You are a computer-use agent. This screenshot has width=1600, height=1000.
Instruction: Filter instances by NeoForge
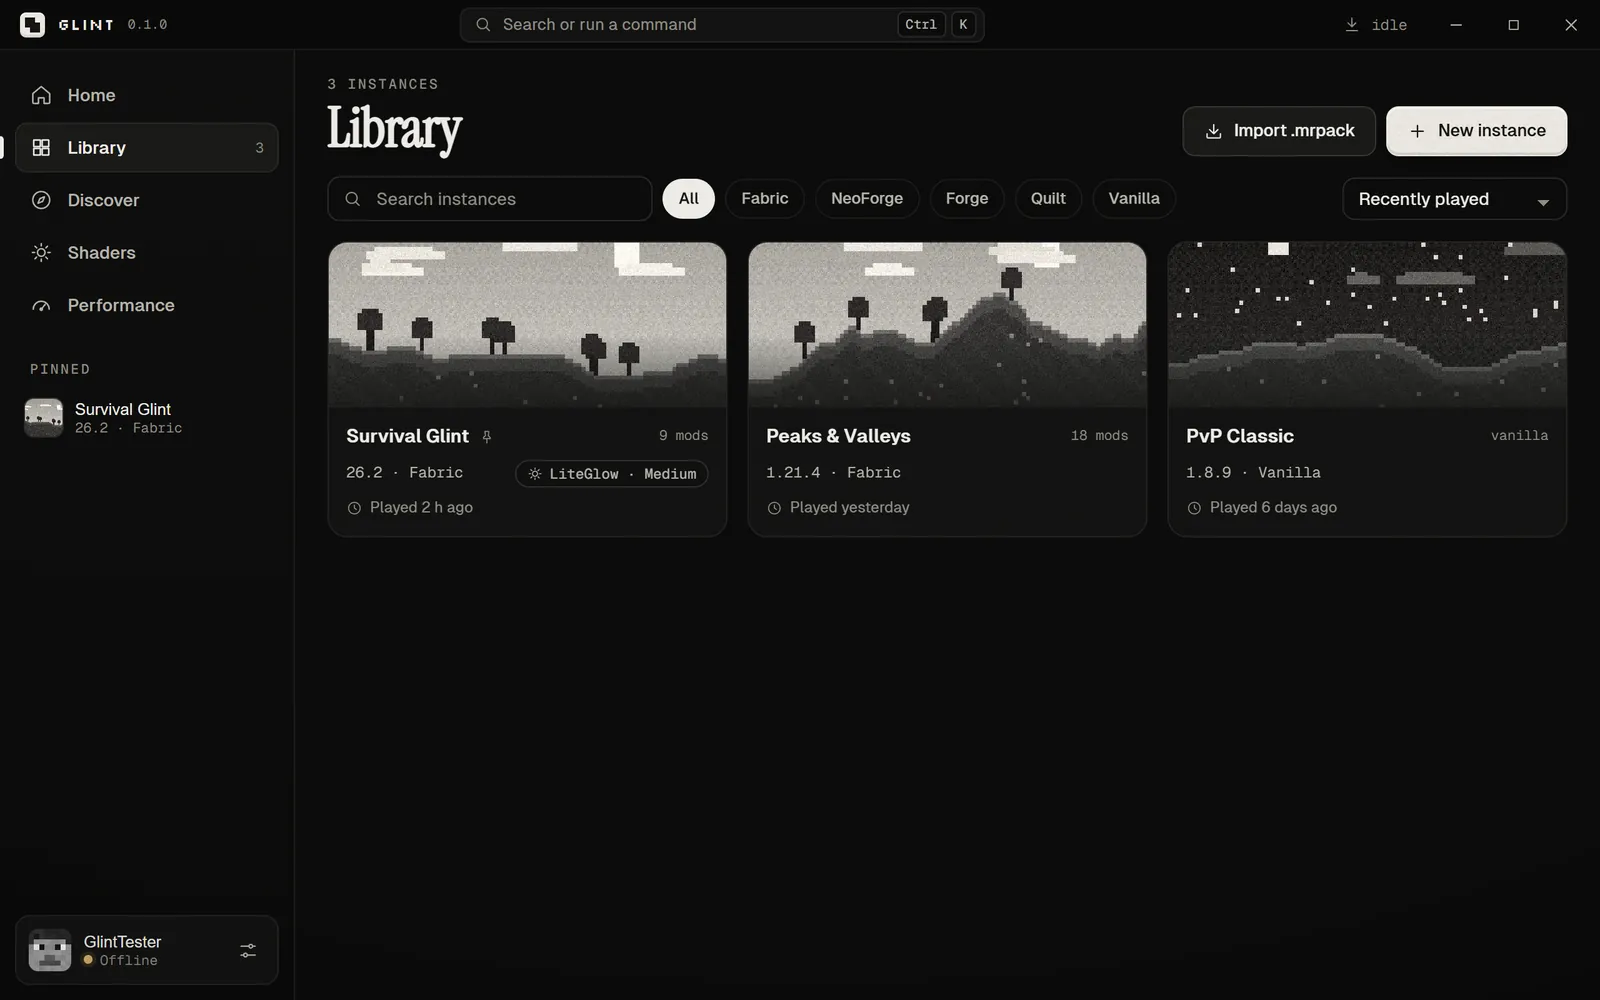point(867,199)
